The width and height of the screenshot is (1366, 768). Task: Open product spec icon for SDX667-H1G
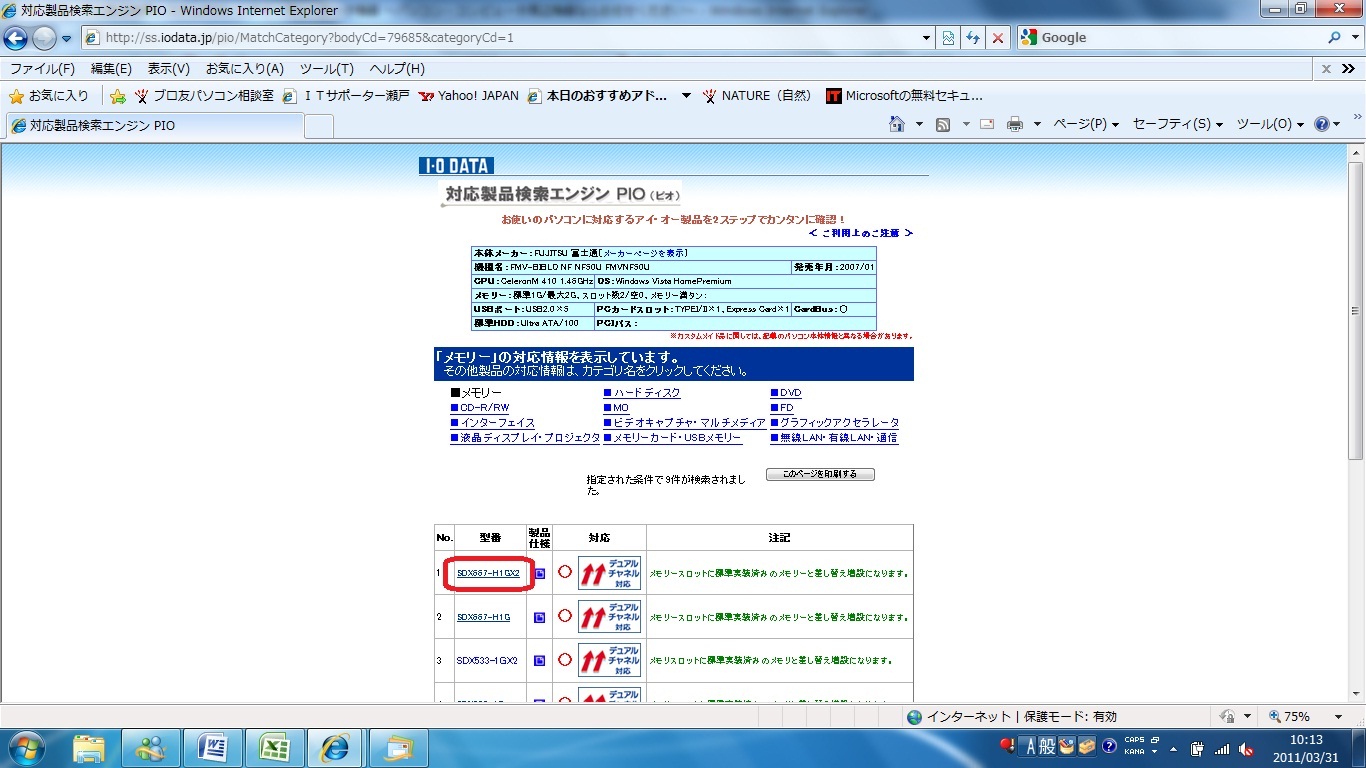pos(540,618)
